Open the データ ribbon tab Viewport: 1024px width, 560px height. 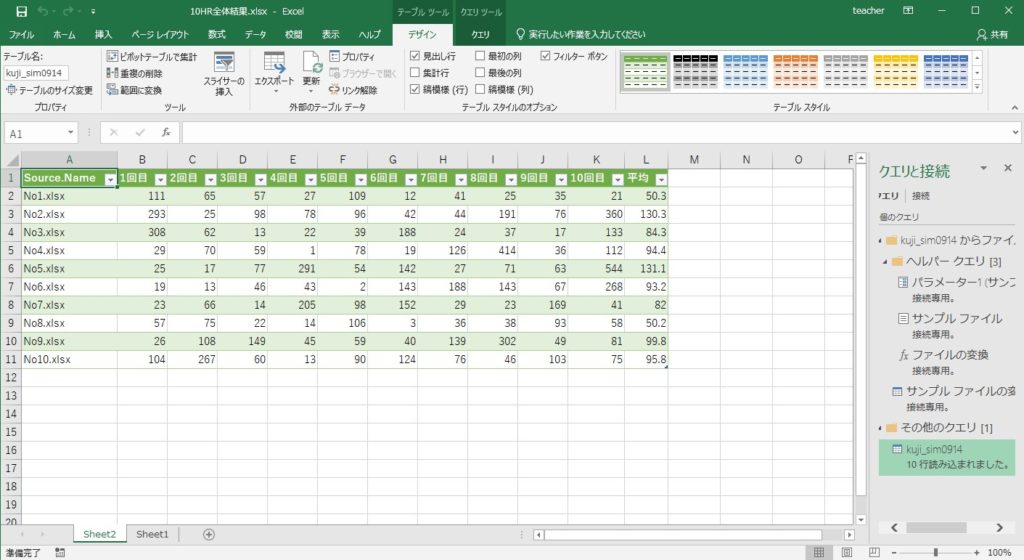click(x=255, y=35)
